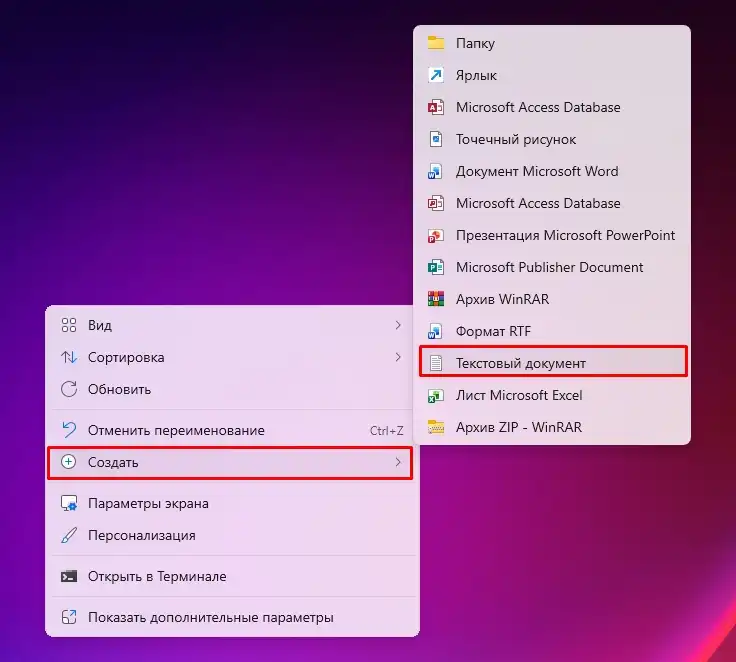This screenshot has height=662, width=736.
Task: Select the Папку label to create a folder
Action: coord(475,43)
